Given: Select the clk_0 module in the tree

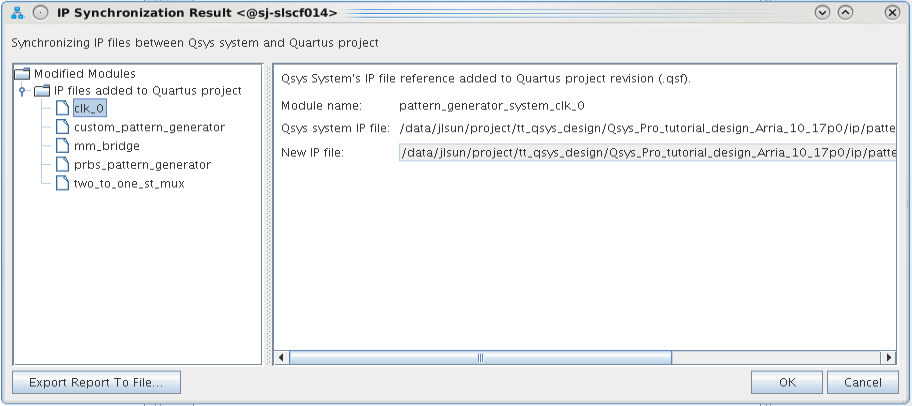Looking at the screenshot, I should pos(90,108).
